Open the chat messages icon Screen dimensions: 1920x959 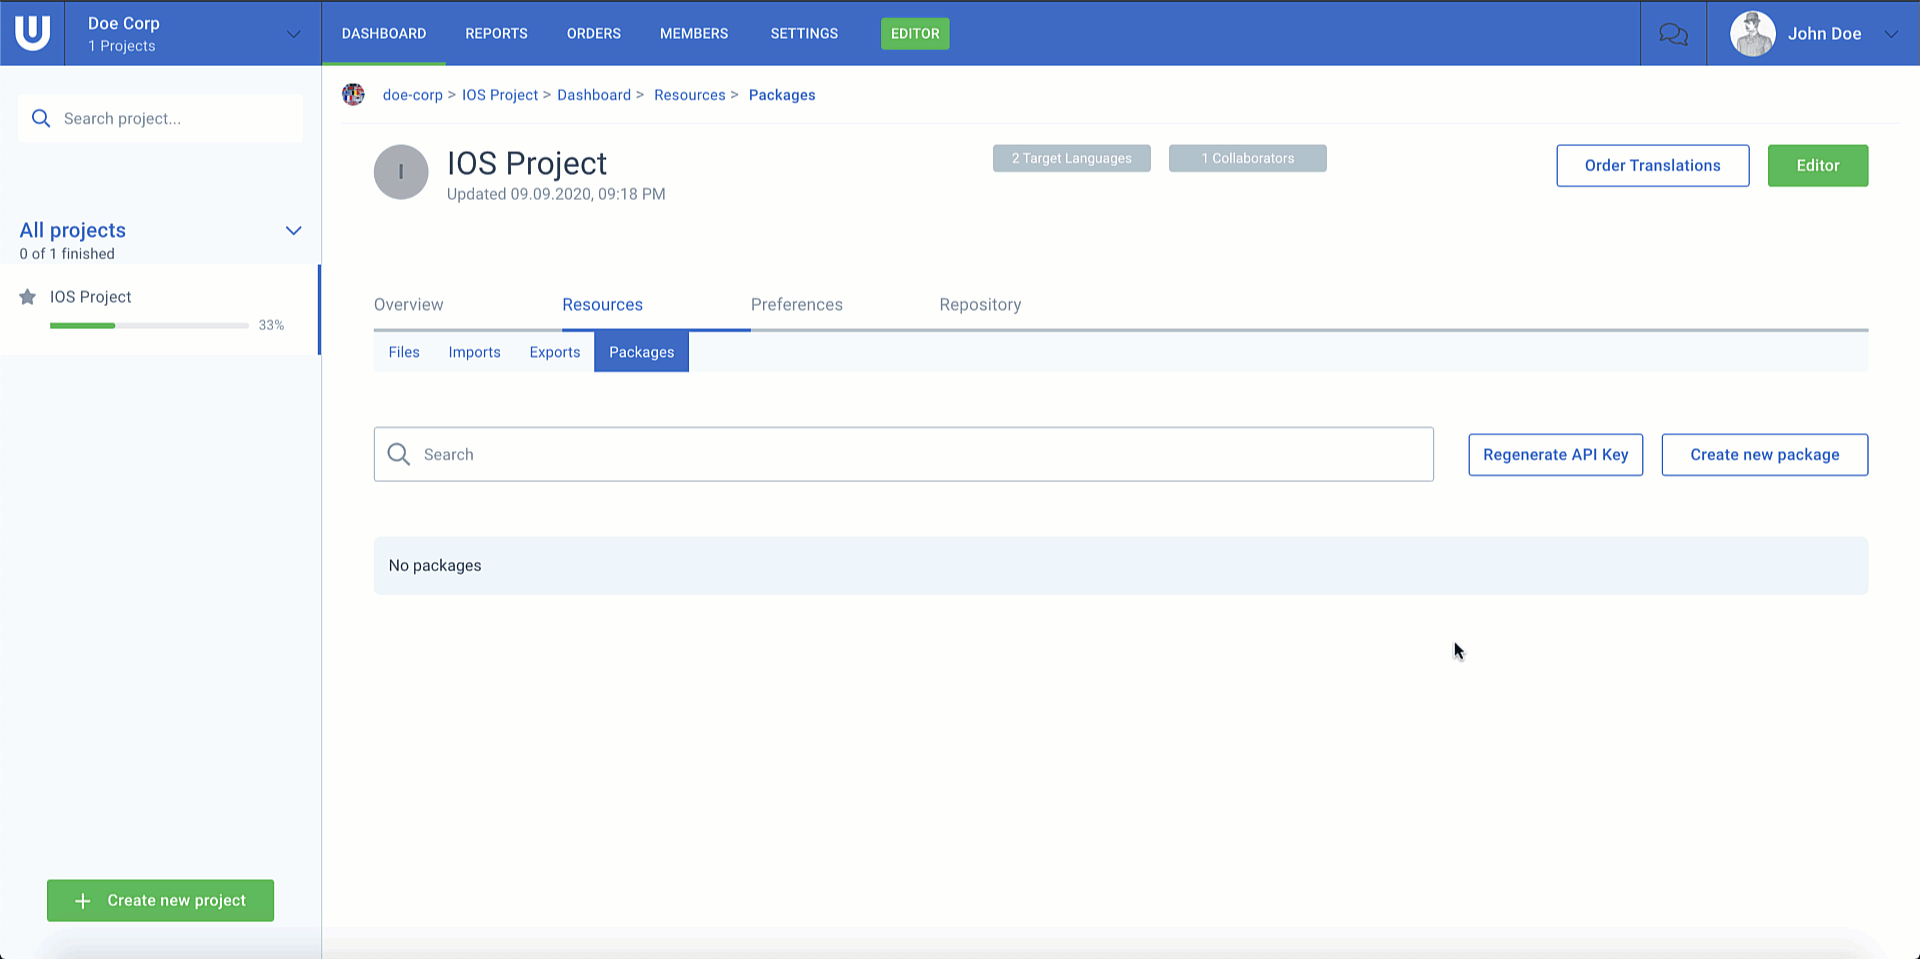(1673, 34)
